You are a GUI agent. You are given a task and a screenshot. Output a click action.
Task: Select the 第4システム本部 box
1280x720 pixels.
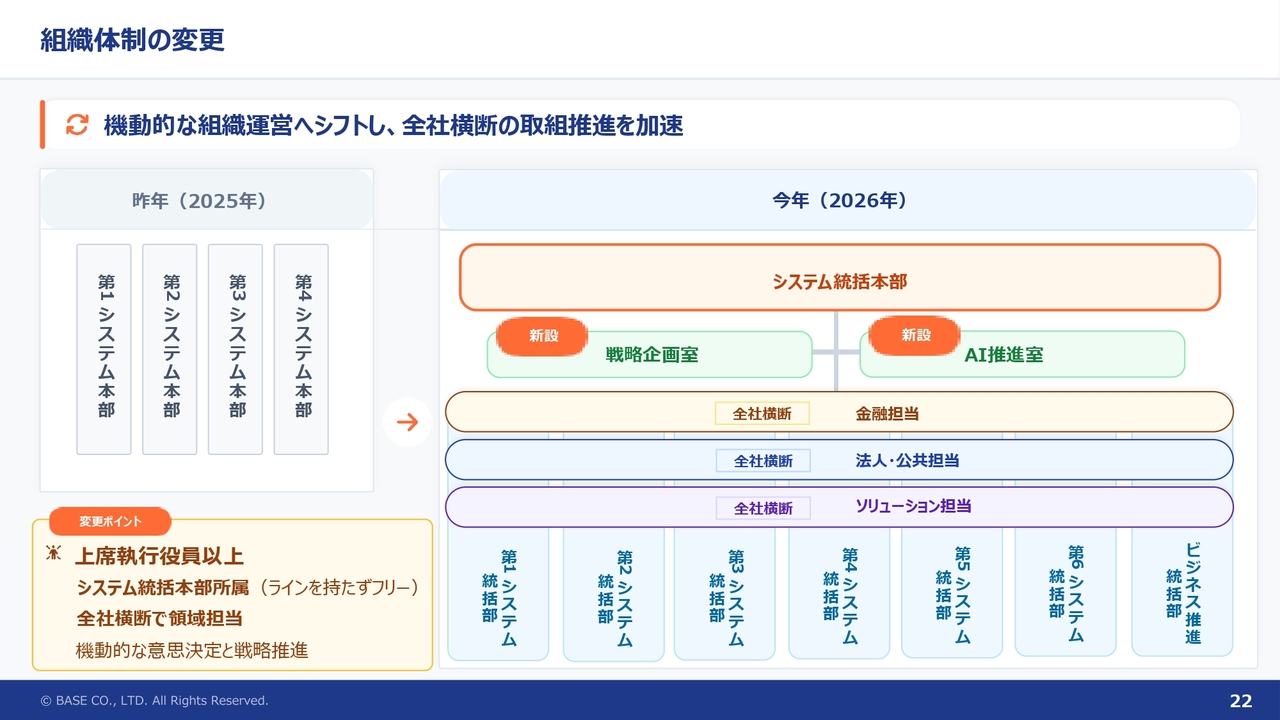[x=301, y=348]
